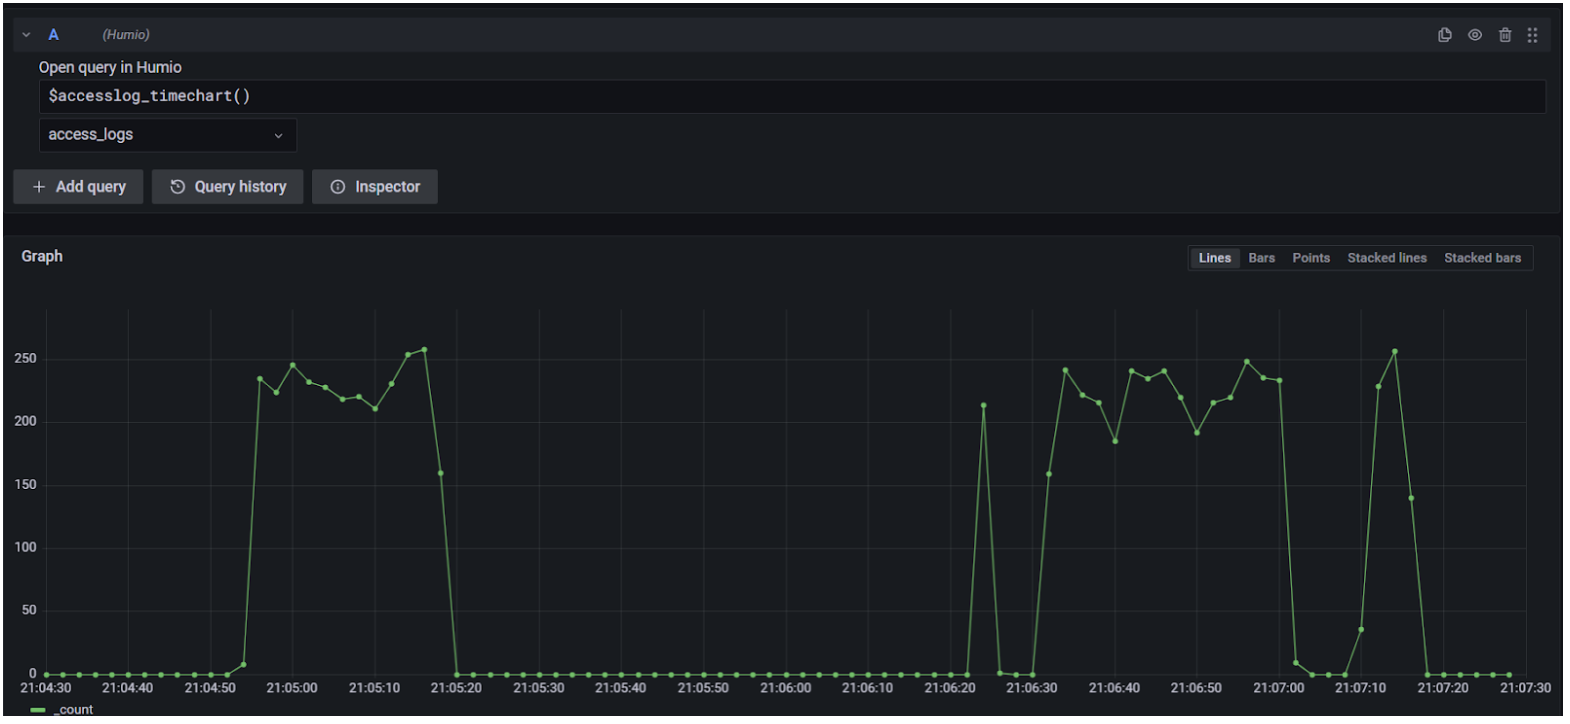Image resolution: width=1570 pixels, height=724 pixels.
Task: Click the _count legend color swatch
Action: (38, 710)
